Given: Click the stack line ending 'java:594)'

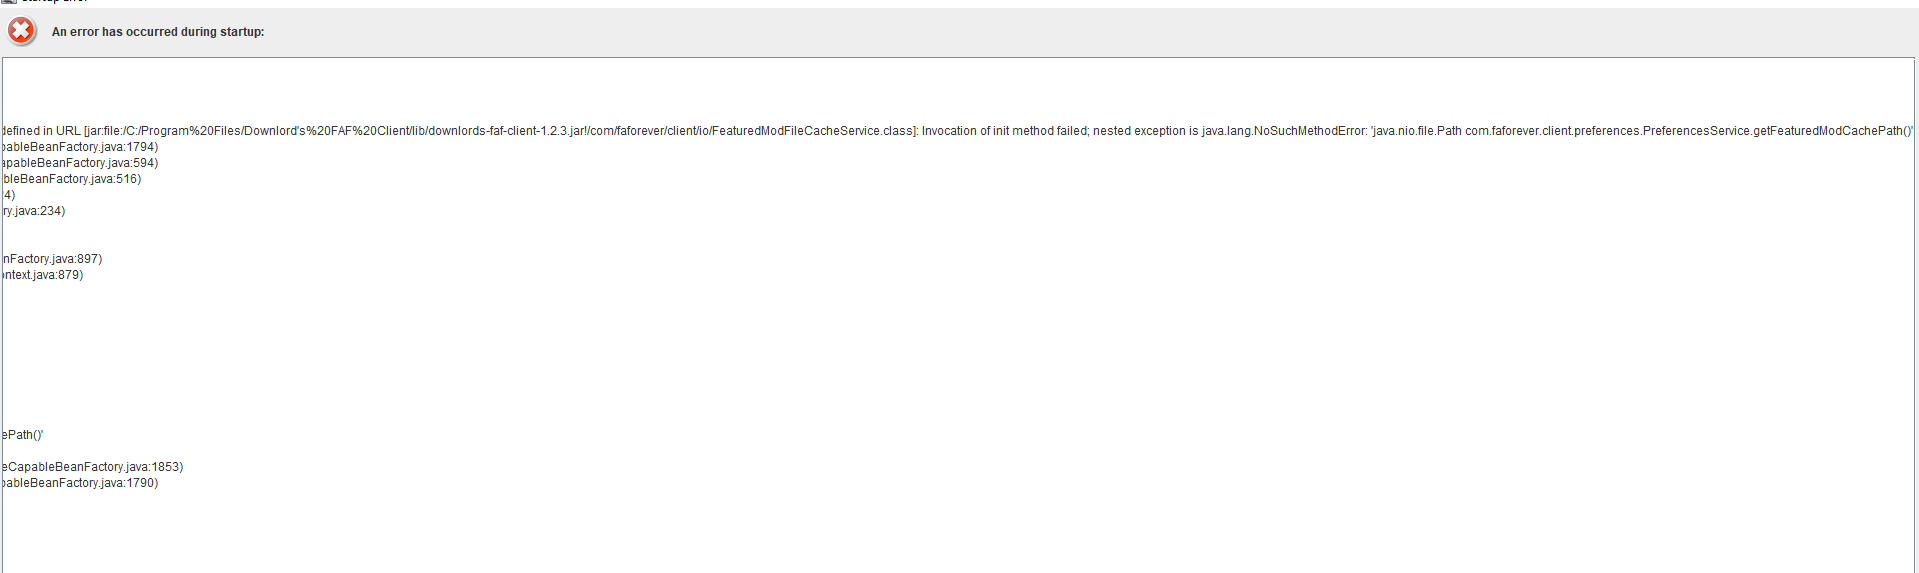Looking at the screenshot, I should (x=80, y=163).
